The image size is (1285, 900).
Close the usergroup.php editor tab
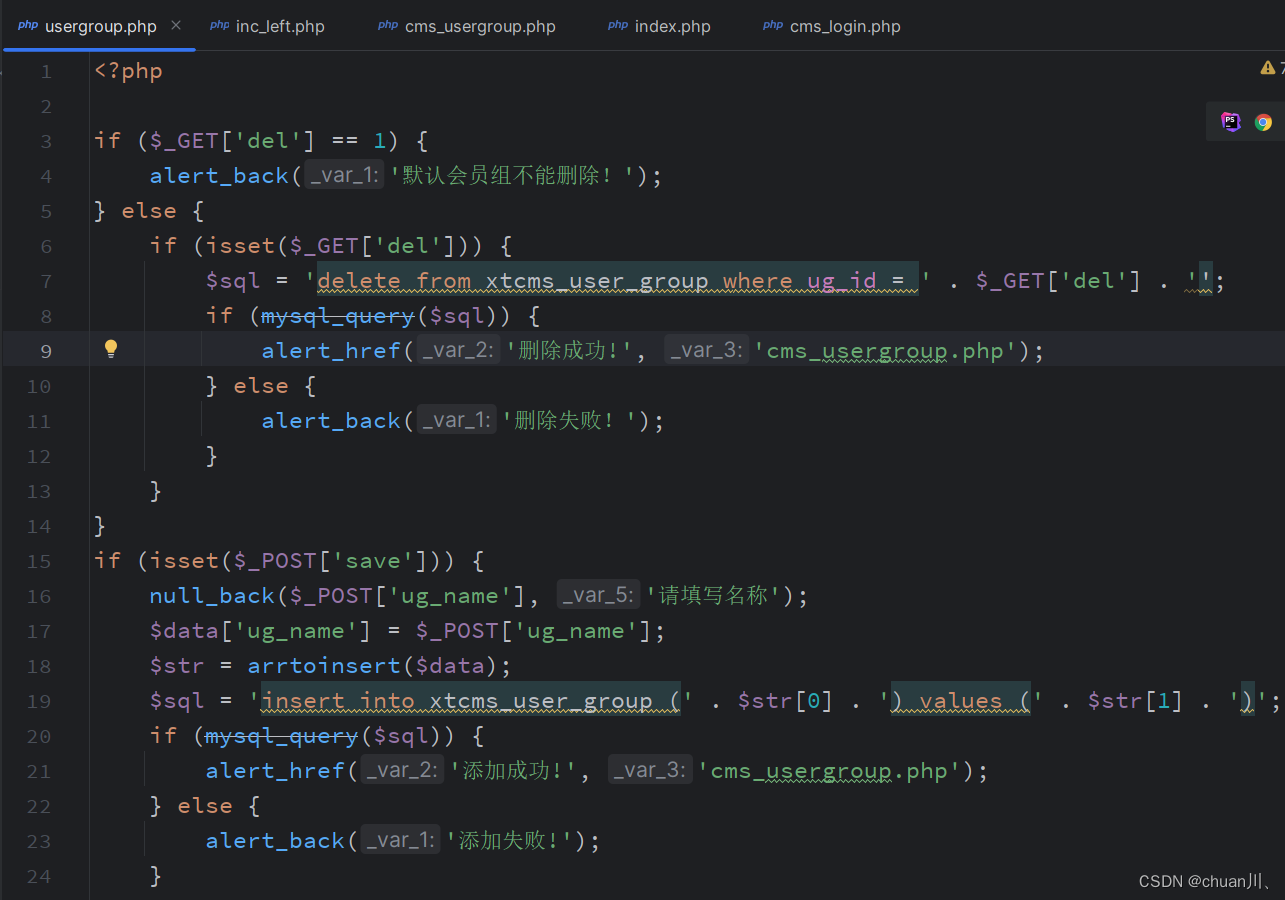click(x=176, y=26)
